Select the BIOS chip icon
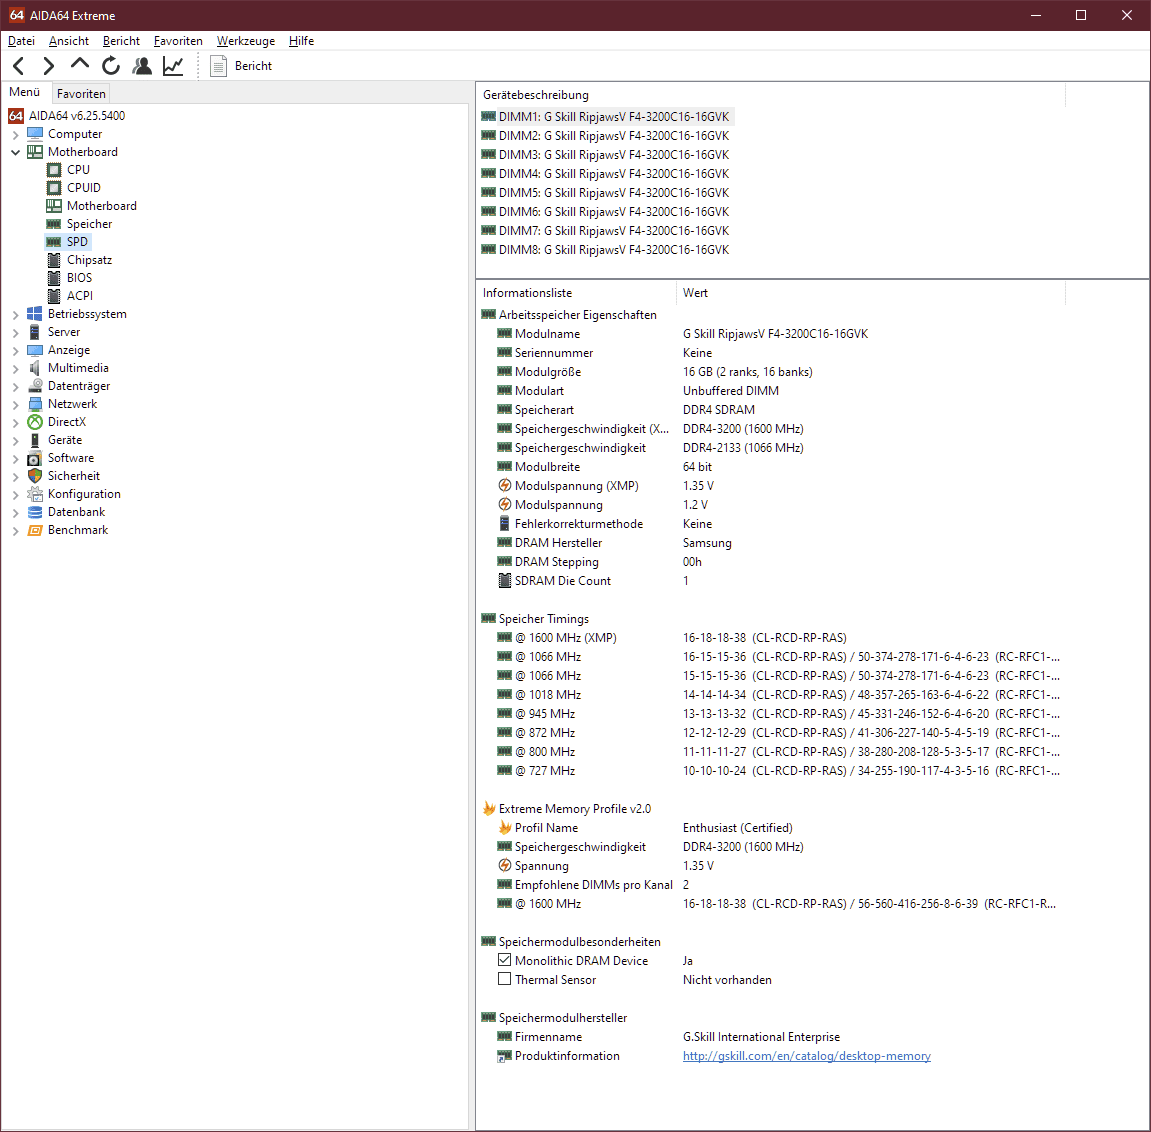Image resolution: width=1151 pixels, height=1132 pixels. (x=54, y=277)
